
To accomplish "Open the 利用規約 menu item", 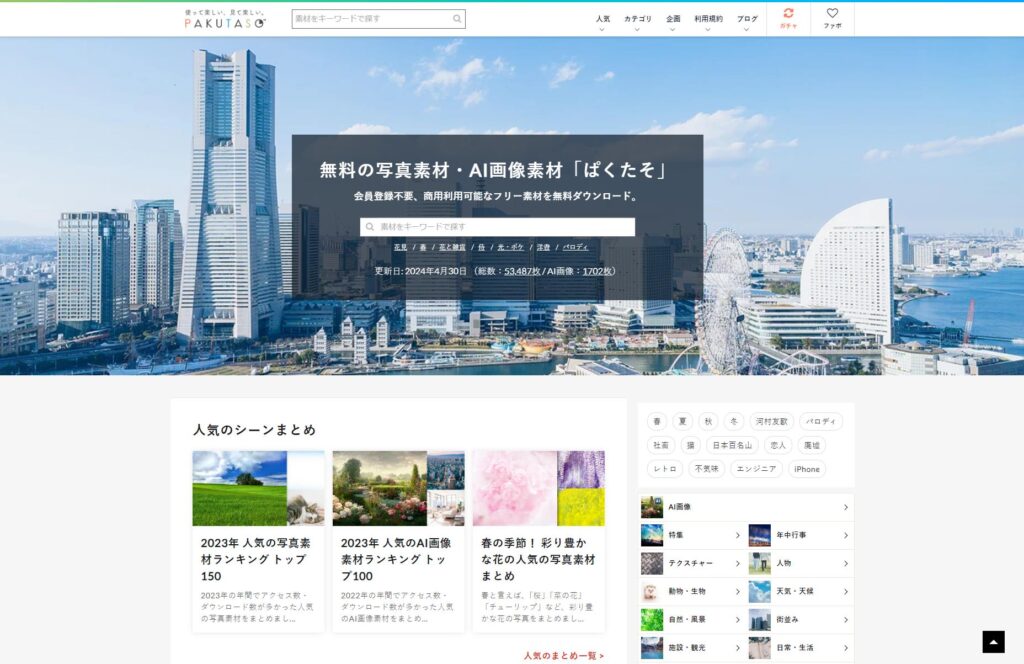I will (708, 22).
